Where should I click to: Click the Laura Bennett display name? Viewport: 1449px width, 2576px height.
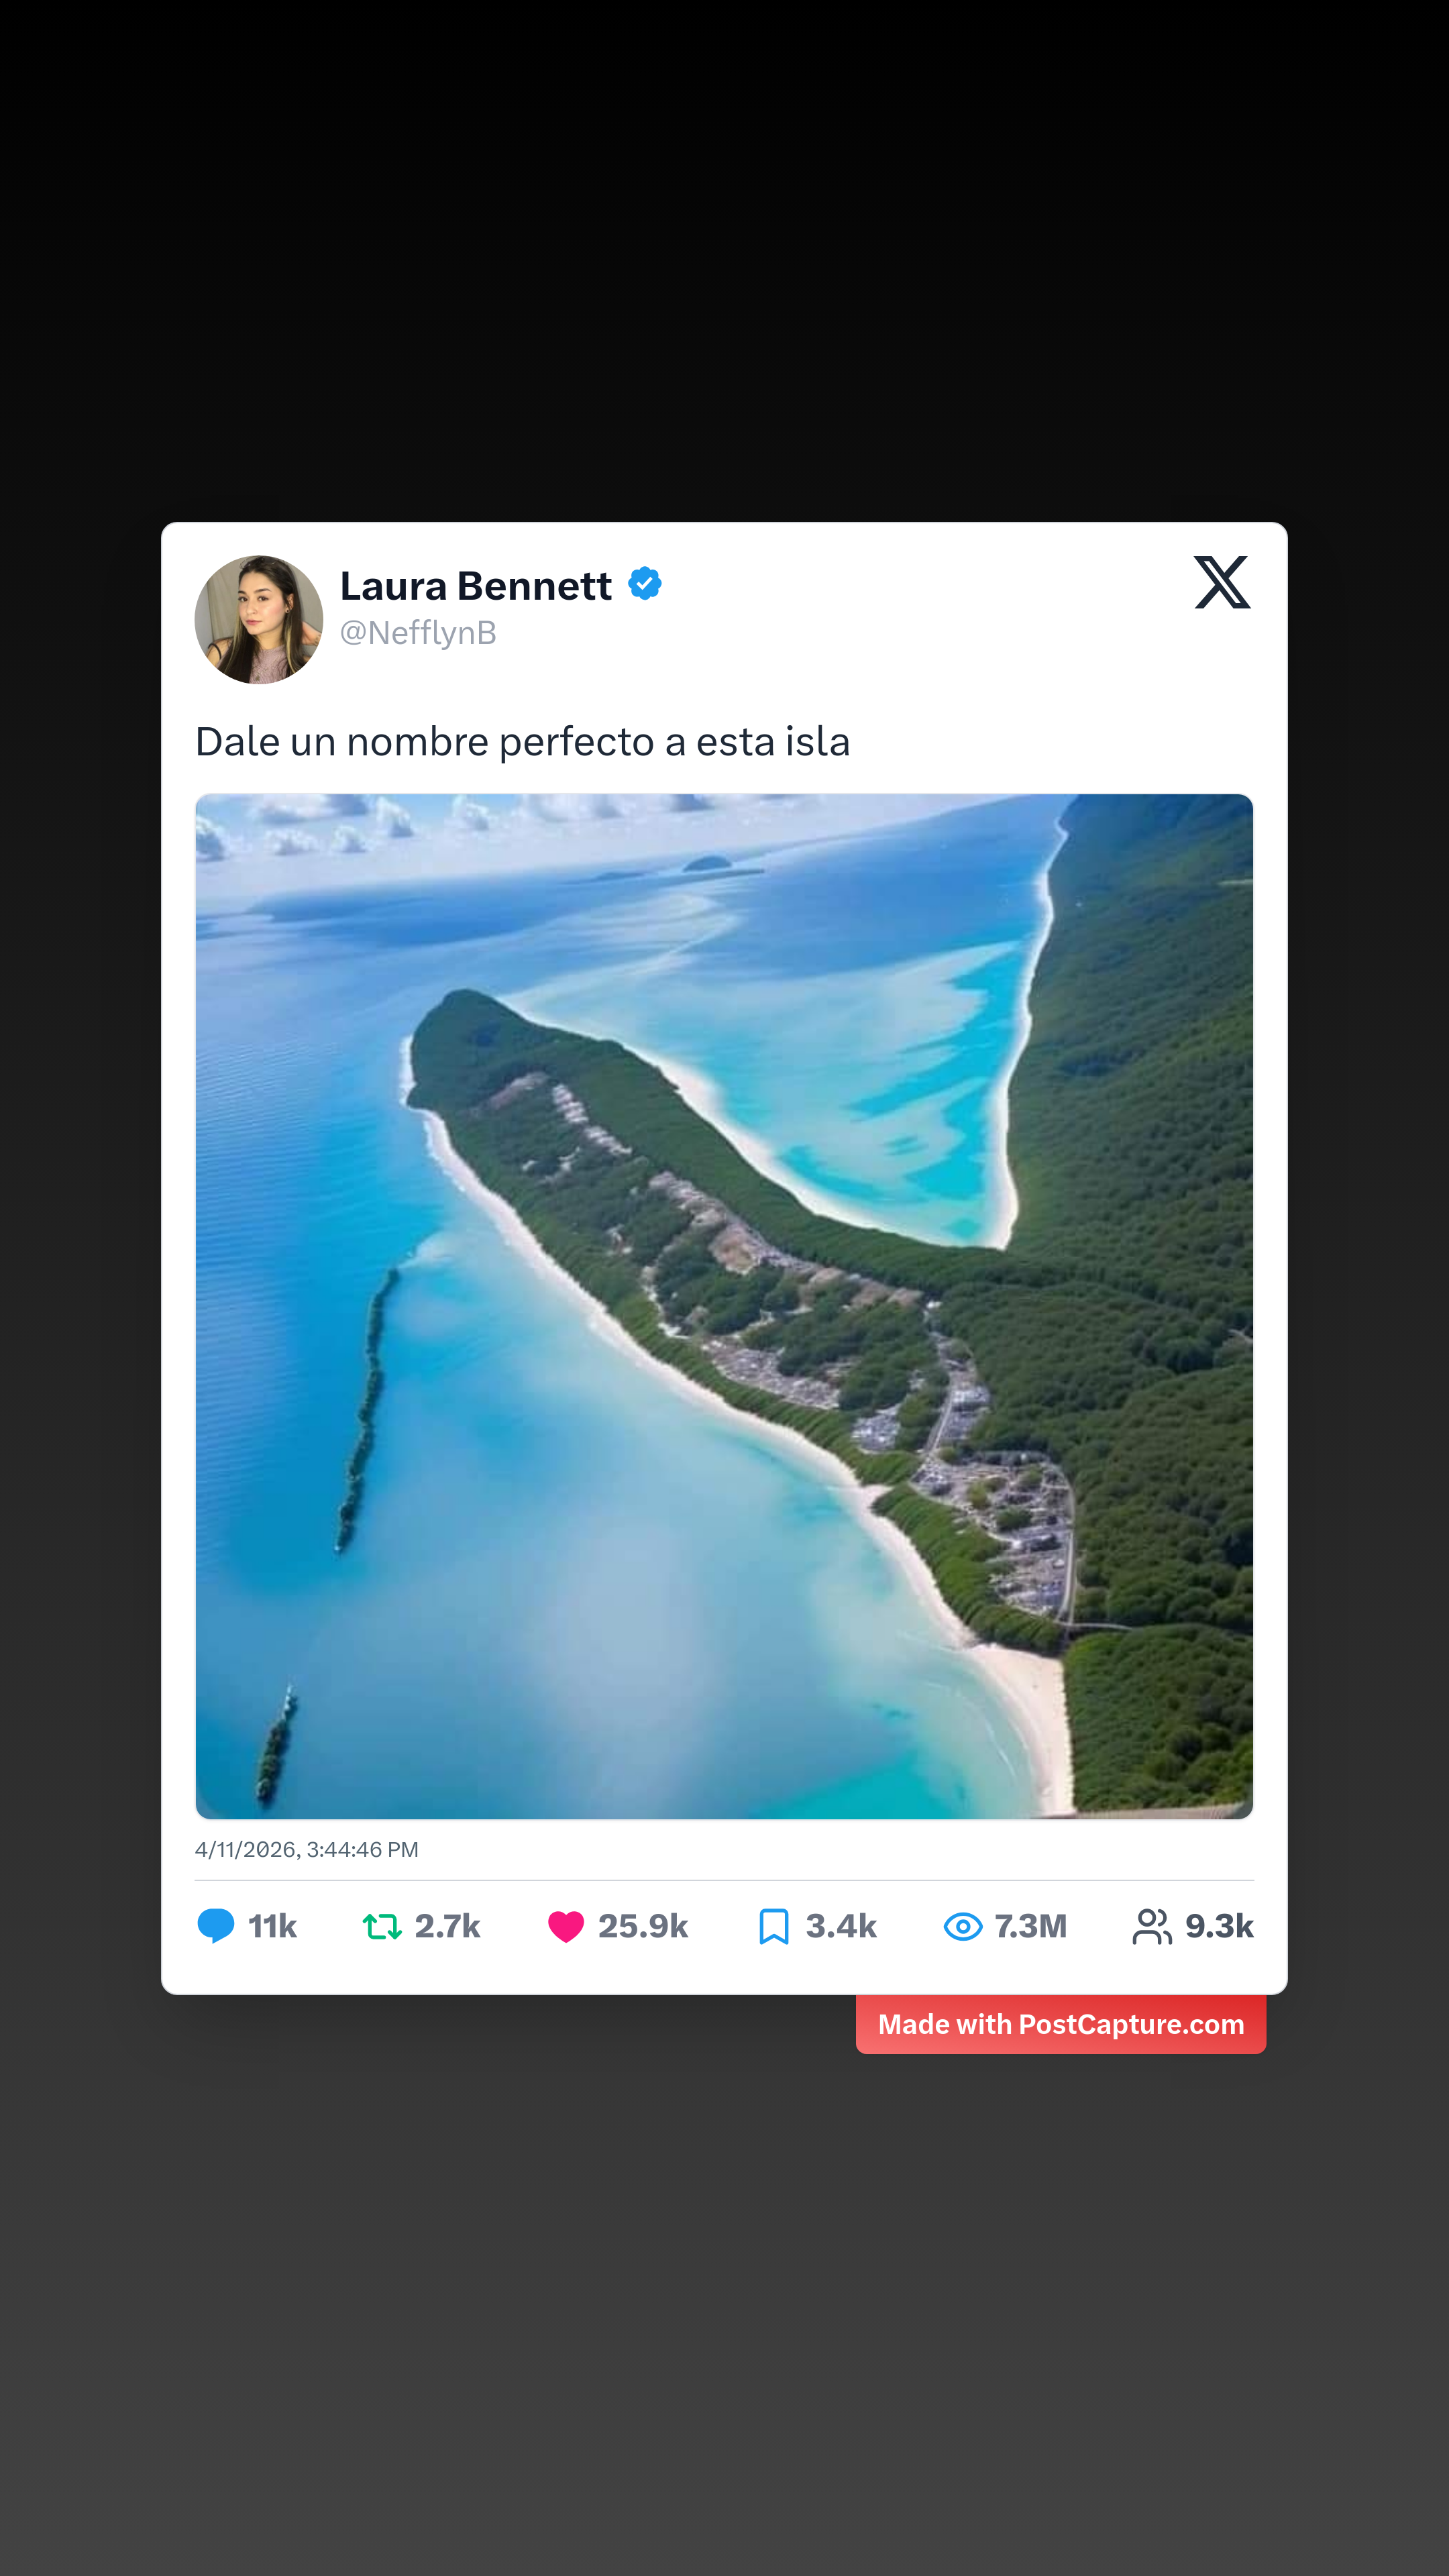pos(475,586)
